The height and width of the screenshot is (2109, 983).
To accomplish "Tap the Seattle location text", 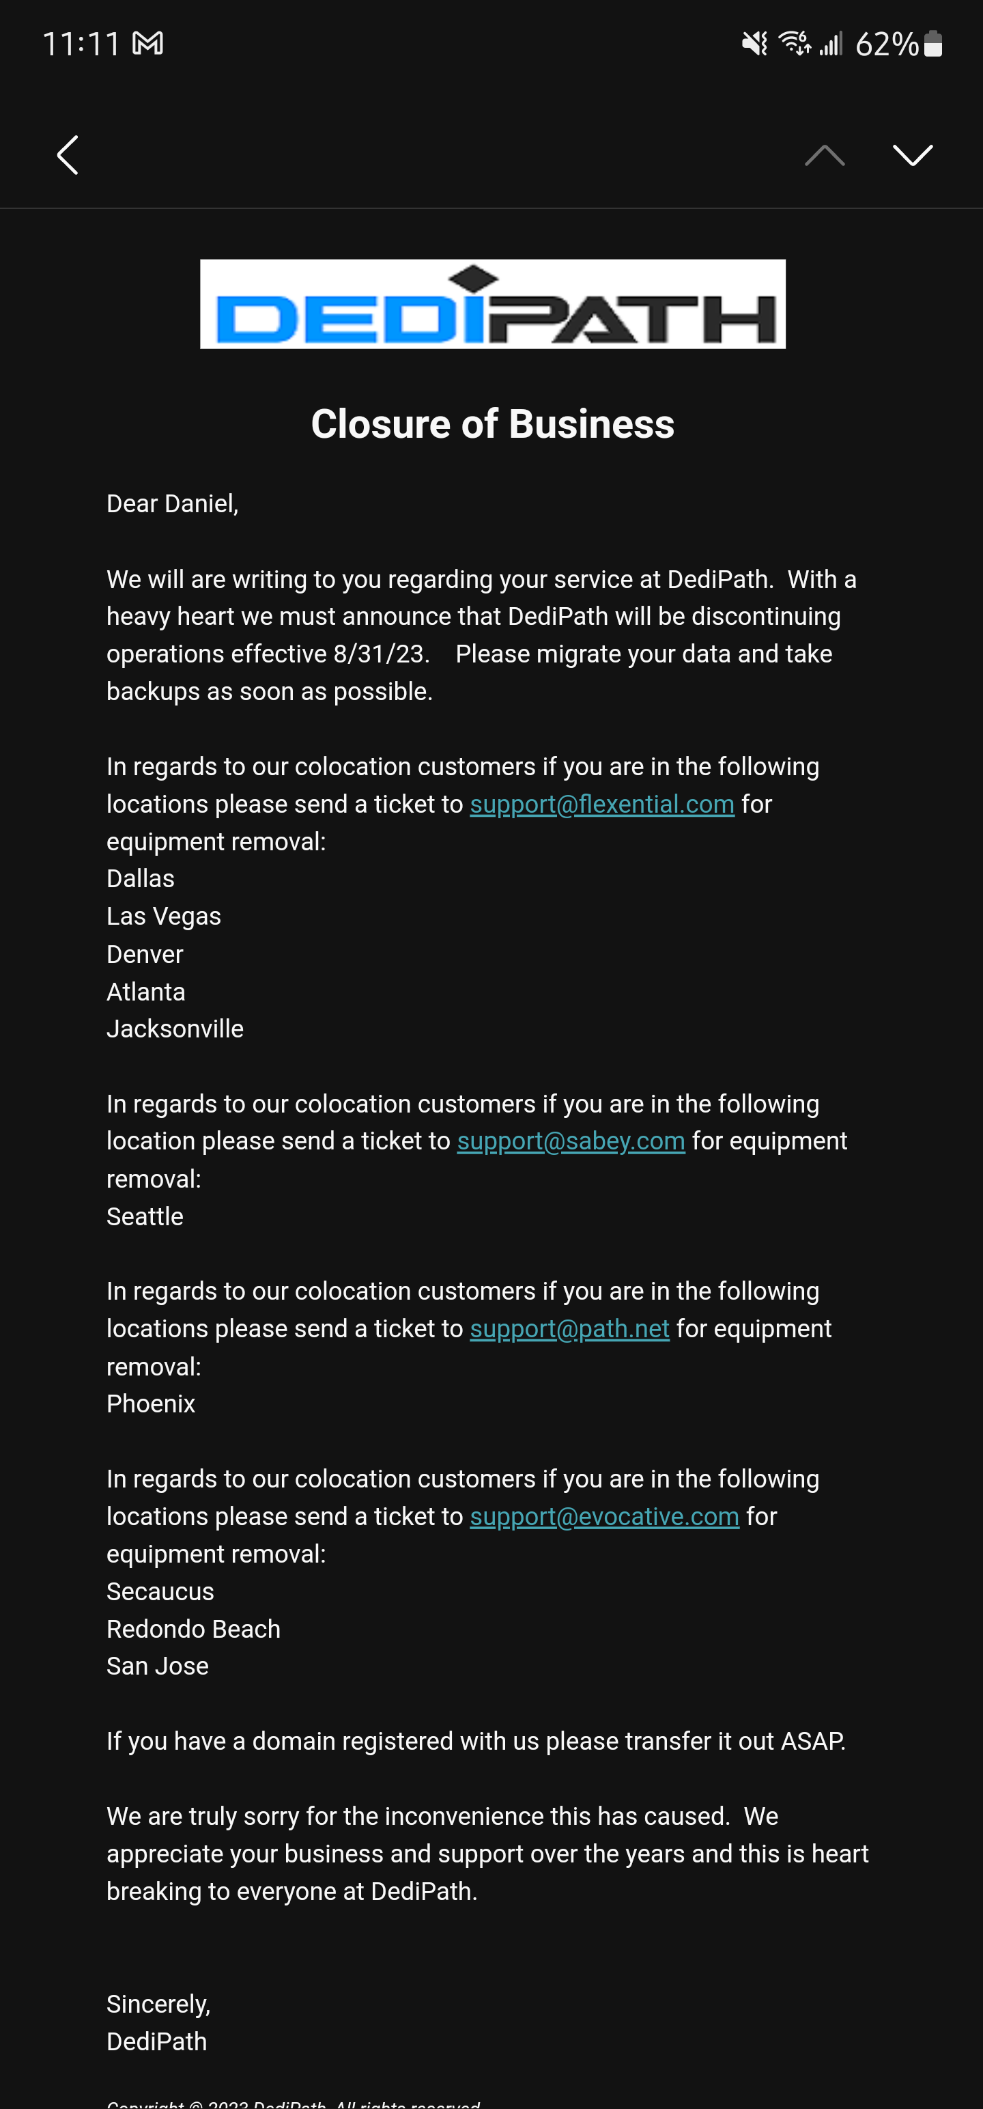I will [145, 1216].
